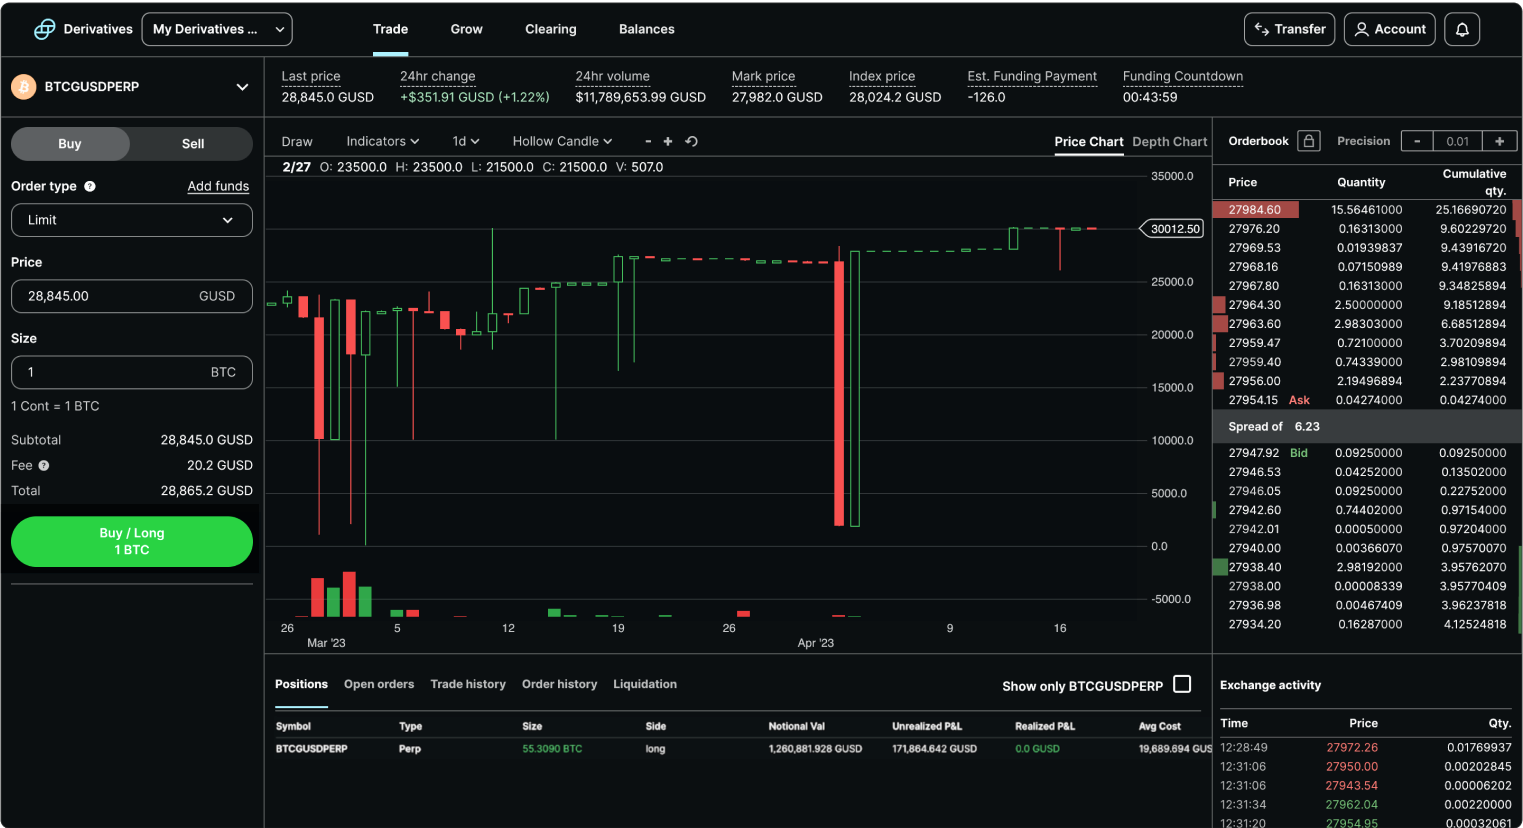Click the precision value field 0.01
Viewport: 1523px width, 828px height.
coord(1458,141)
